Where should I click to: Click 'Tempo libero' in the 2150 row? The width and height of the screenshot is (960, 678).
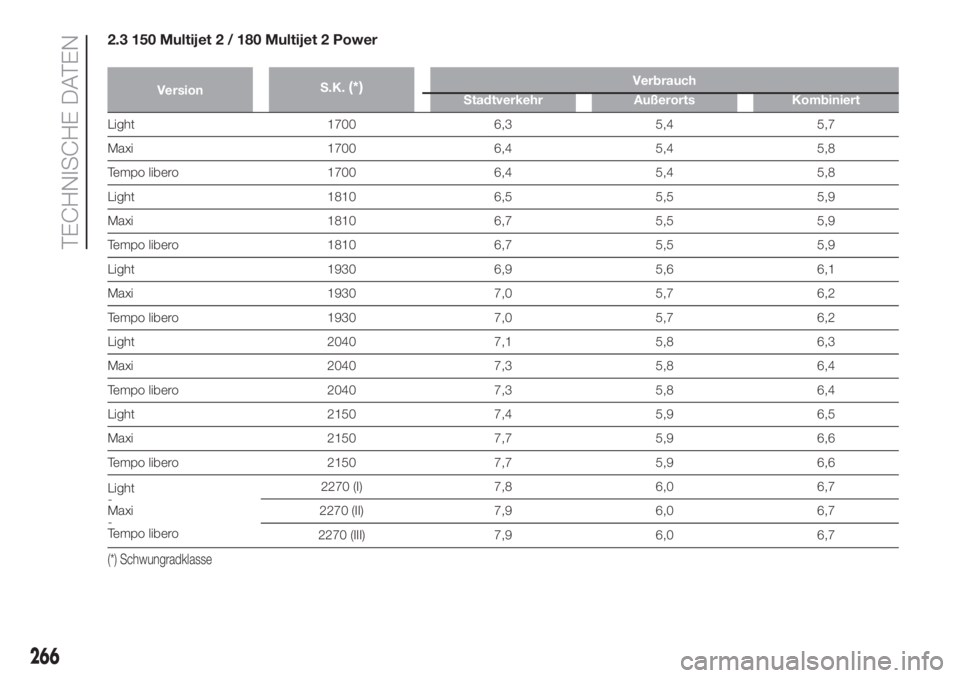click(143, 462)
